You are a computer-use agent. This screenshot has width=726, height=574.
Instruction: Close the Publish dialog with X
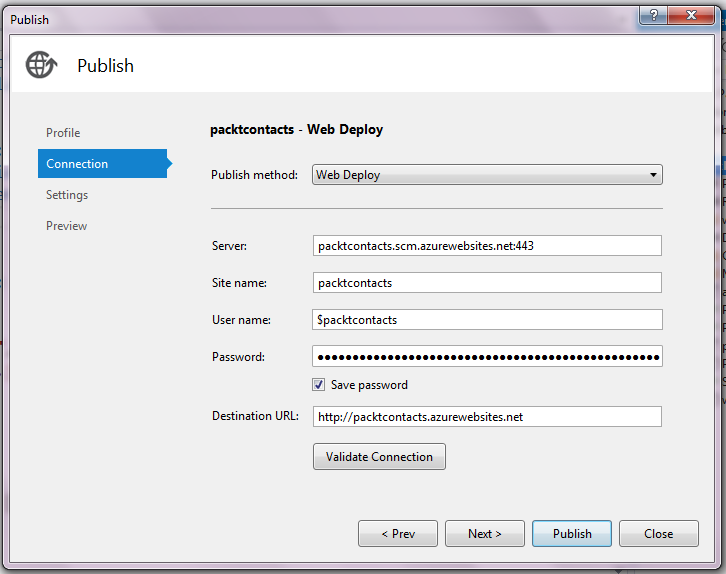(x=691, y=15)
